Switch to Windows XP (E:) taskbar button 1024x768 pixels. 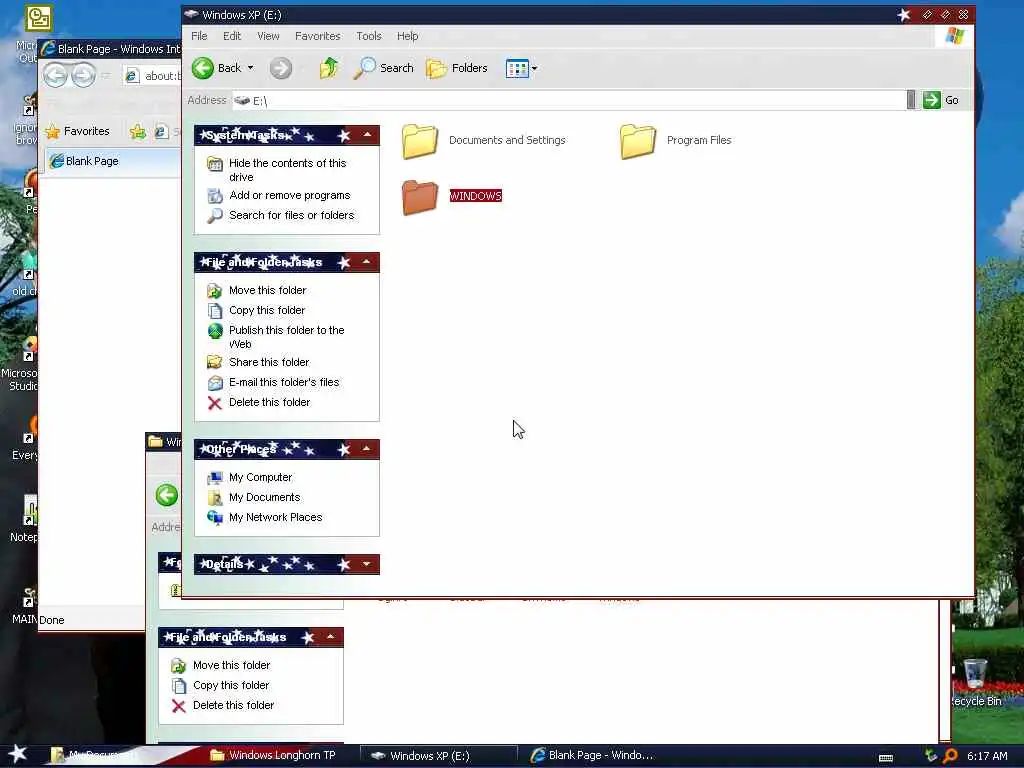(x=439, y=756)
